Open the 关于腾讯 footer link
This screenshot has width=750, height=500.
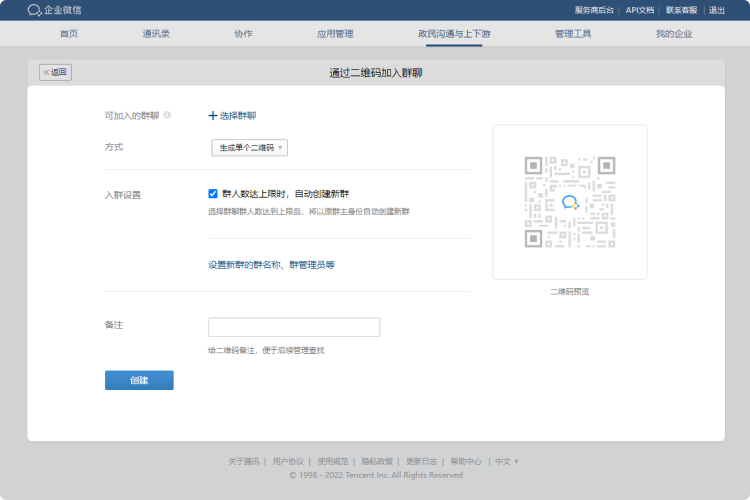click(243, 461)
